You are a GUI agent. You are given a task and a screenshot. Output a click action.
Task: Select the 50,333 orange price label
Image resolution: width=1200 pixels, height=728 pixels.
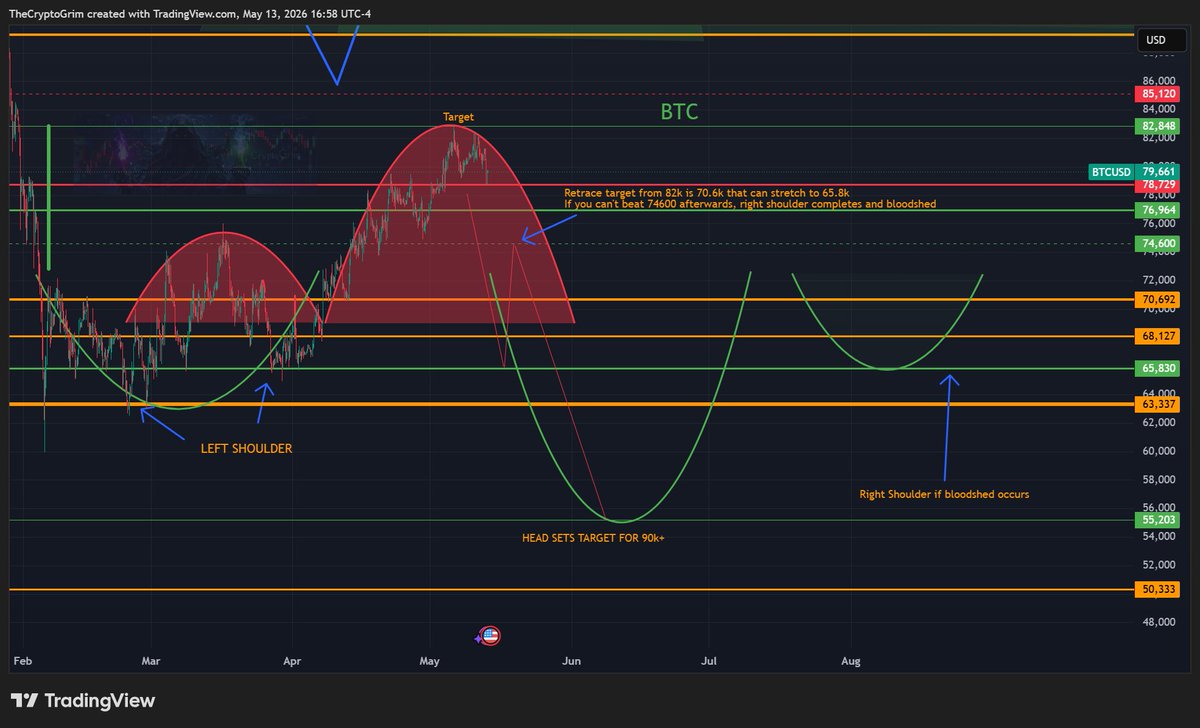[1156, 590]
